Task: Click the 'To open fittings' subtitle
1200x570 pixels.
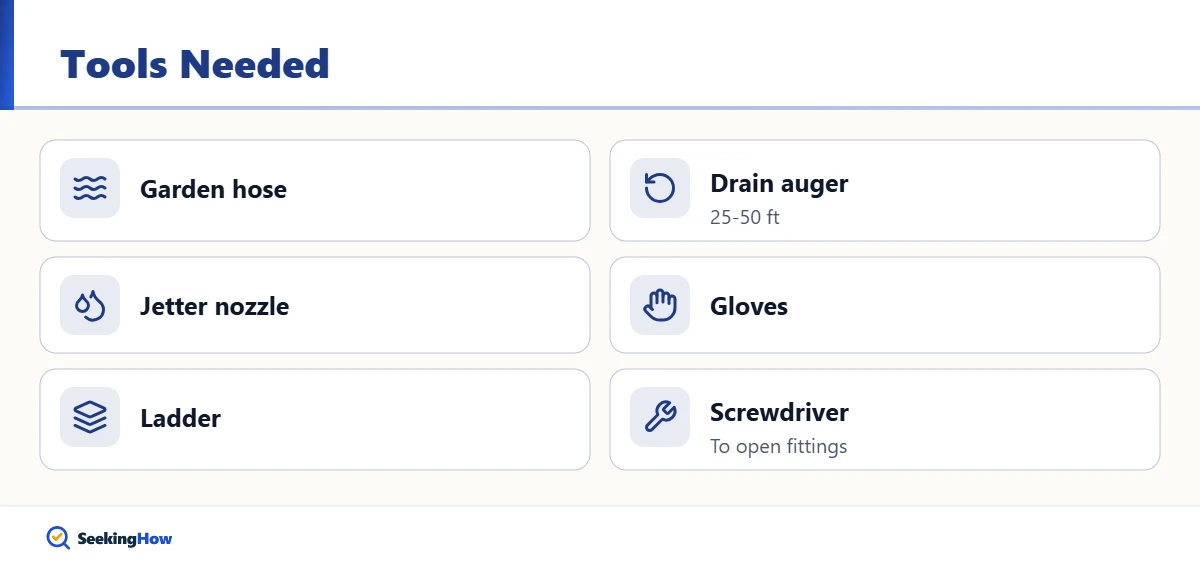Action: (778, 446)
